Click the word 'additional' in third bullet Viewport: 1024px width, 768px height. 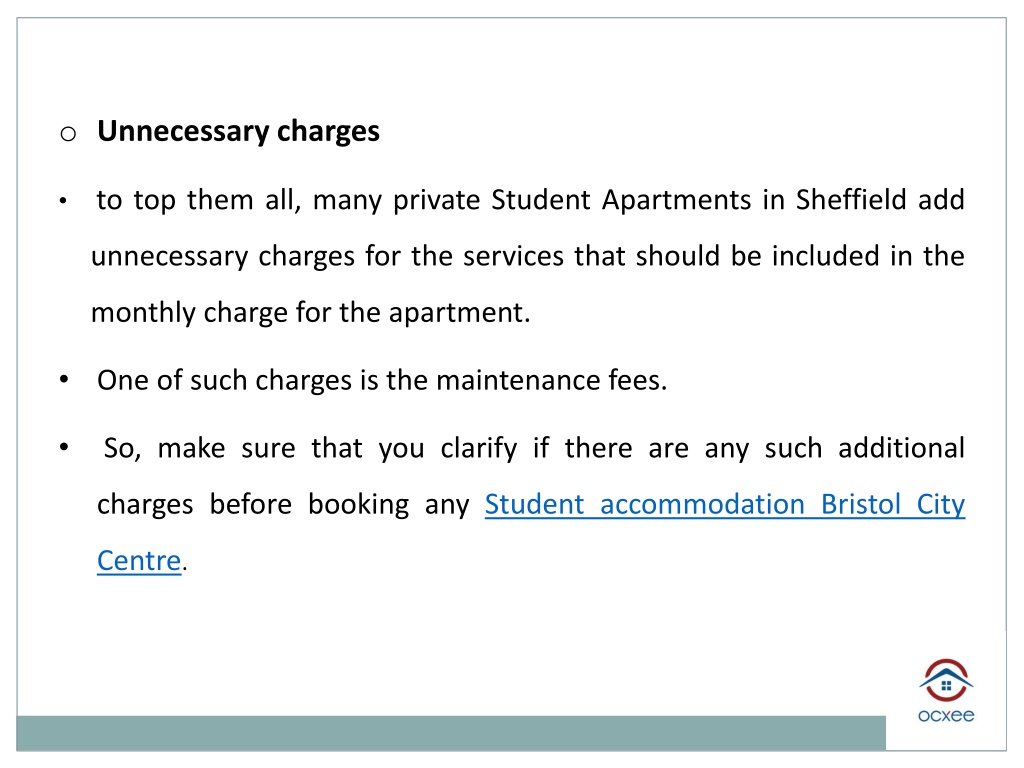tap(901, 448)
